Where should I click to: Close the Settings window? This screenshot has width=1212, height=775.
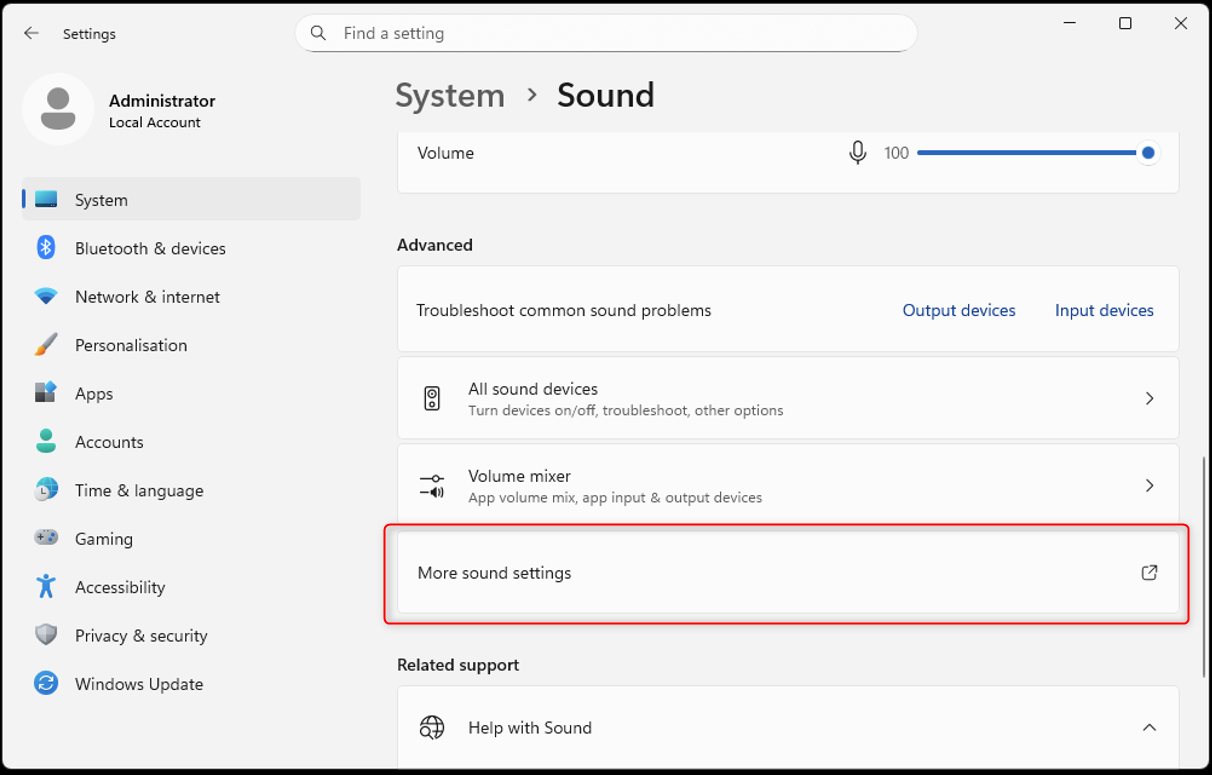[1181, 23]
